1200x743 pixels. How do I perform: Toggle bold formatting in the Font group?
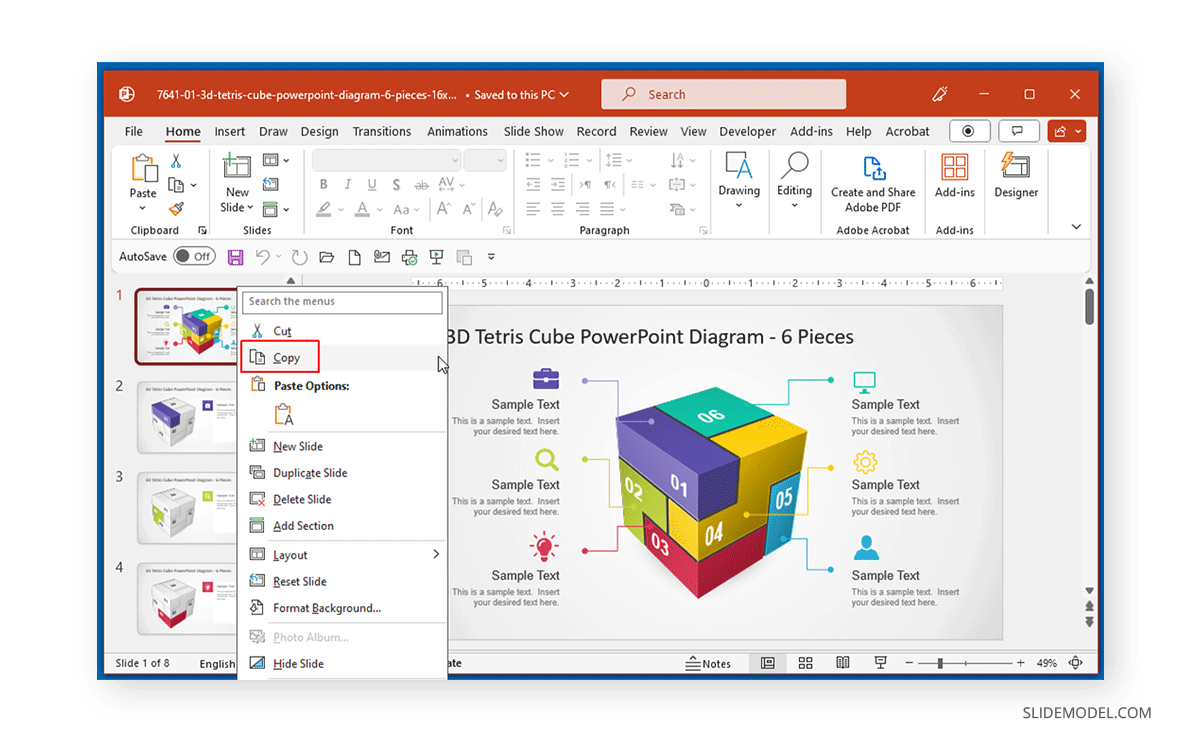(x=323, y=185)
